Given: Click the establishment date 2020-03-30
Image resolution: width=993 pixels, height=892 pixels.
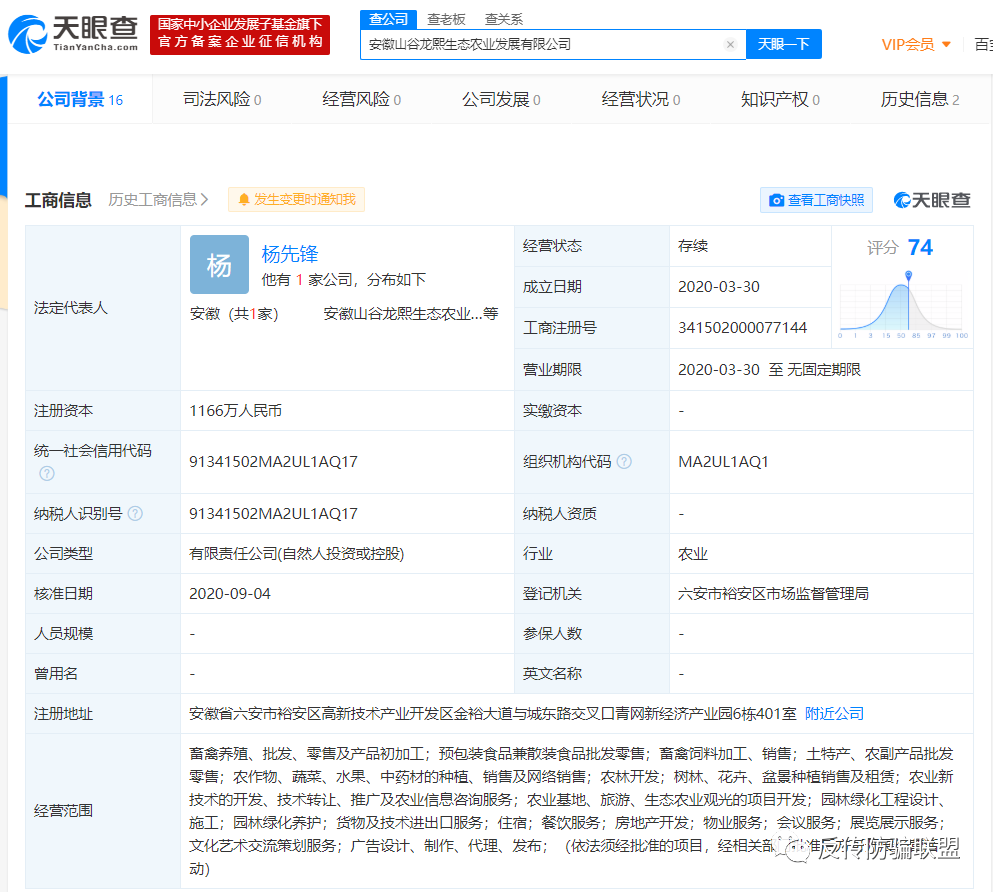Looking at the screenshot, I should point(719,287).
